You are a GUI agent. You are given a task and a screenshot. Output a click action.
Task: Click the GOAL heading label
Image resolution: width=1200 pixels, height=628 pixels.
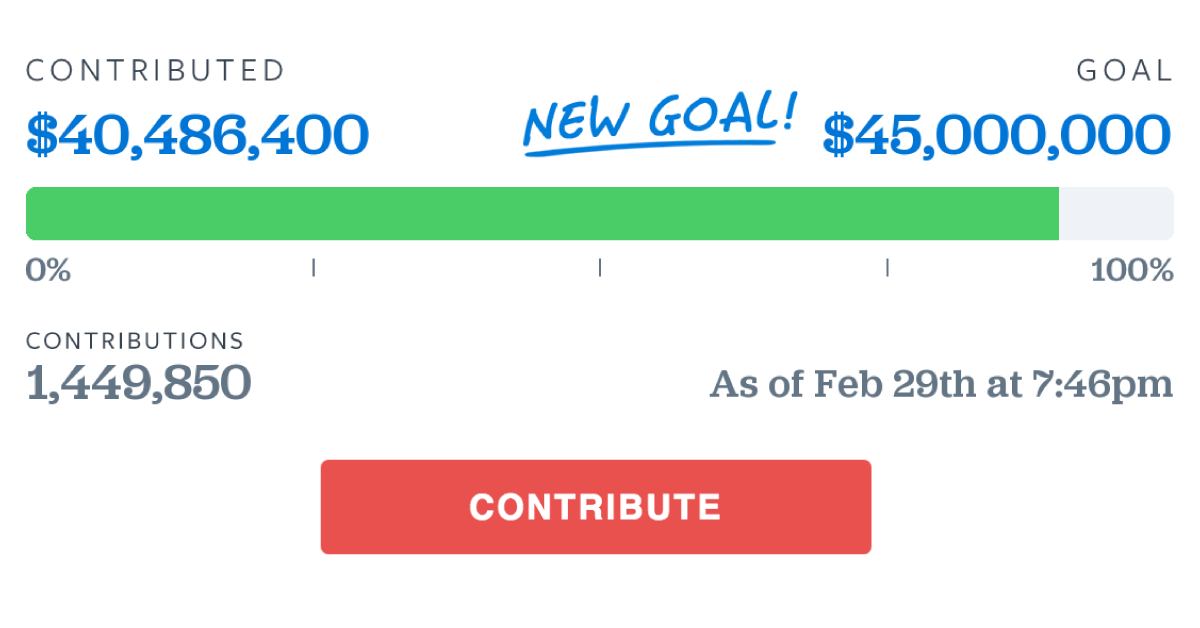click(x=1124, y=71)
